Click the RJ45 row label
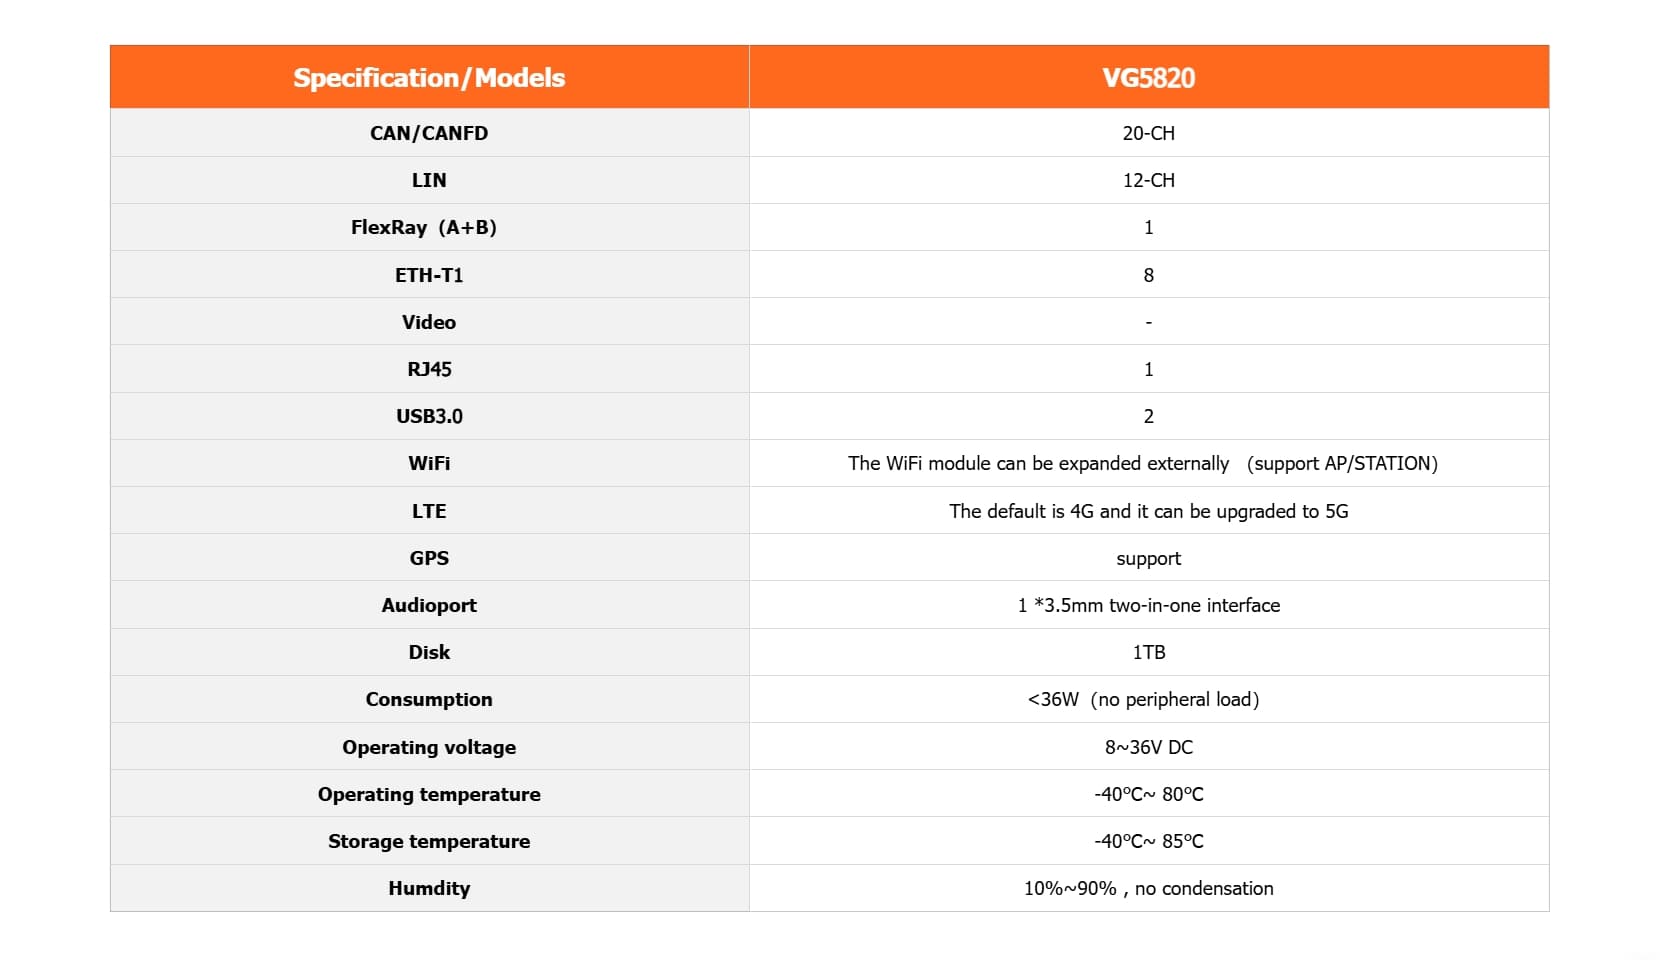Screen dimensions: 1660x960 pyautogui.click(x=429, y=369)
